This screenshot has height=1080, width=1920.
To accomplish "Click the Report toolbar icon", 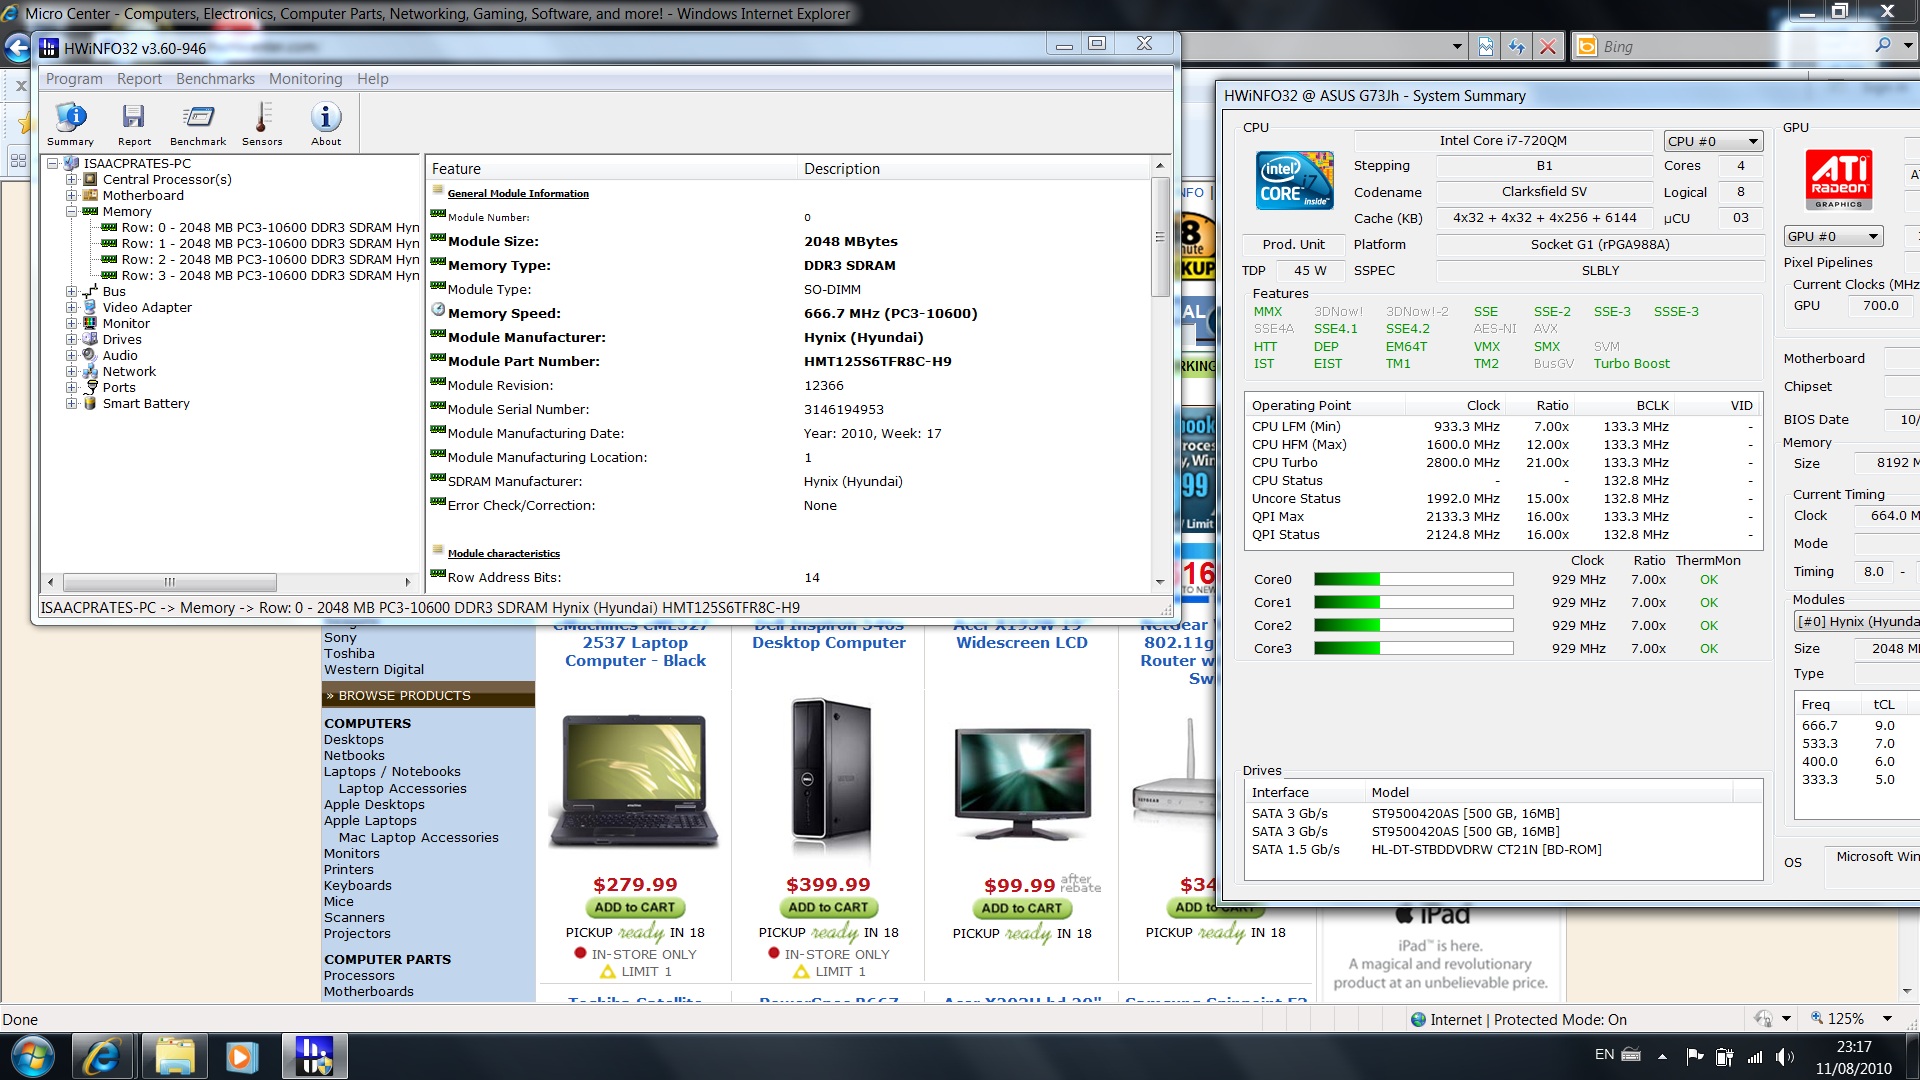I will (134, 124).
